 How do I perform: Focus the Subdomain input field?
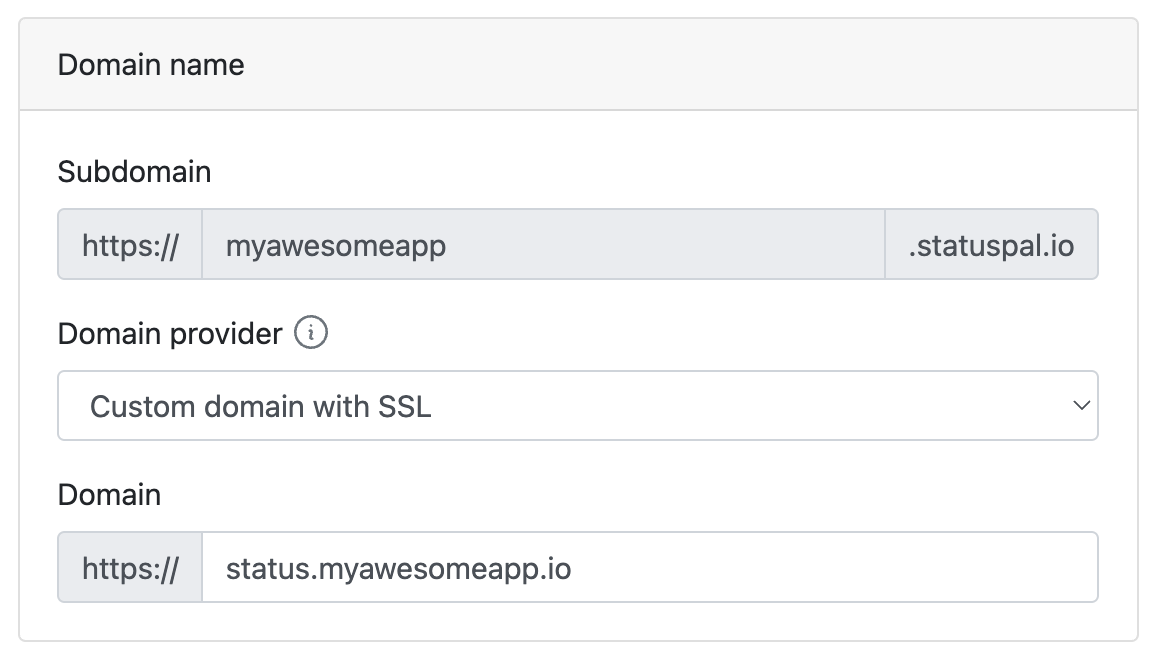pyautogui.click(x=543, y=244)
